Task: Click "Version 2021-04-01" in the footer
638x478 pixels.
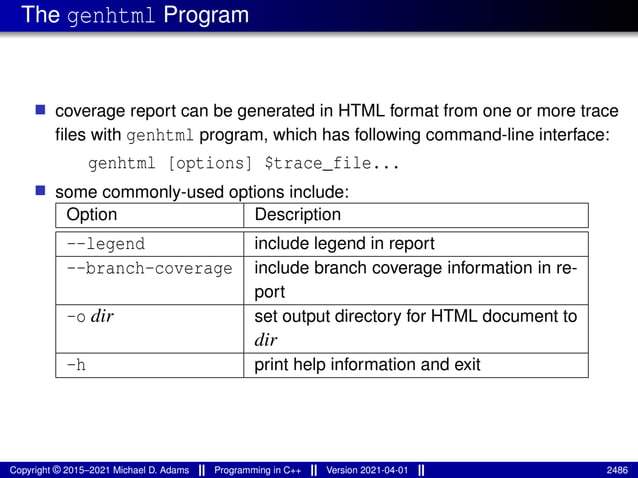Action: pos(367,470)
